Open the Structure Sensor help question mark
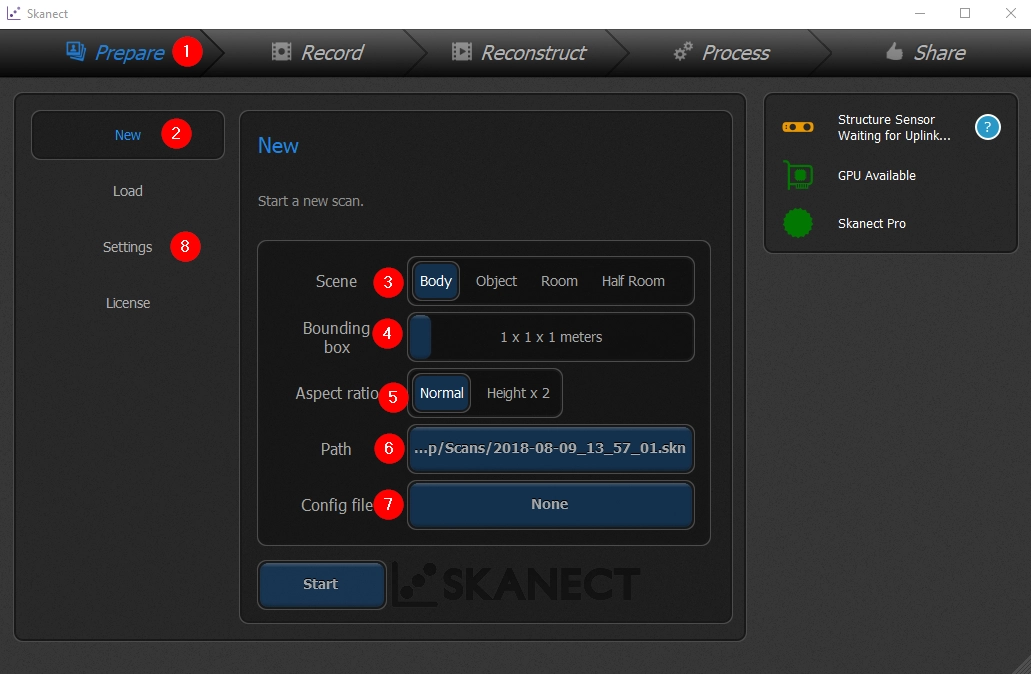The height and width of the screenshot is (674, 1031). click(987, 127)
